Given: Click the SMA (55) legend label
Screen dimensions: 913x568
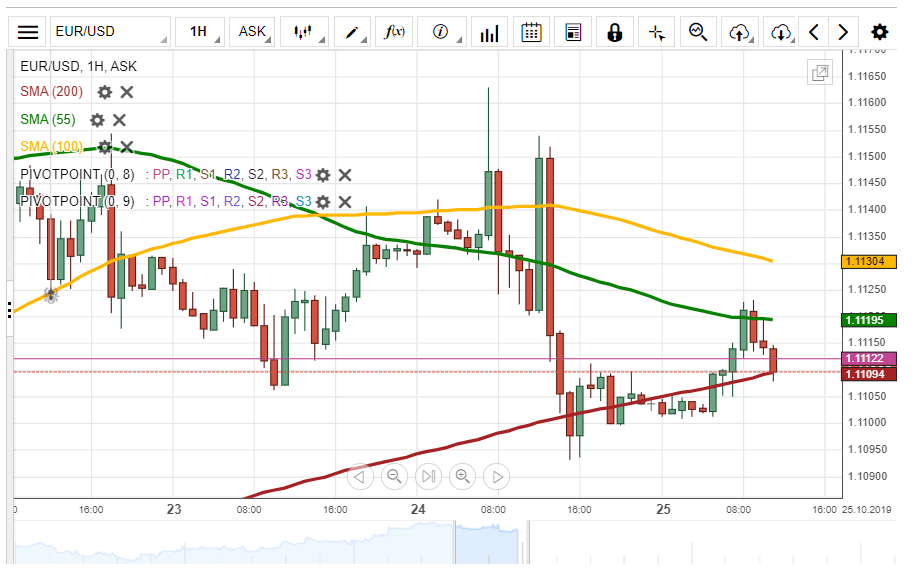Looking at the screenshot, I should point(48,119).
